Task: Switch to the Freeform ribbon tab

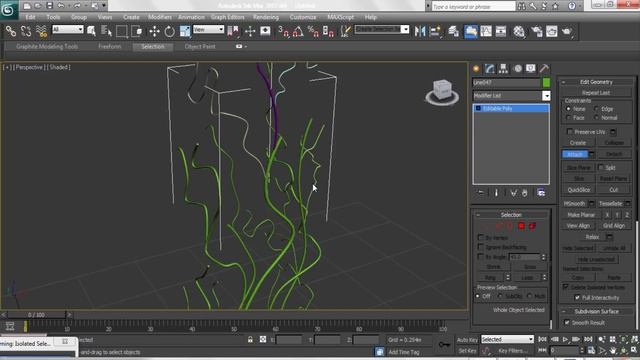Action: [x=110, y=47]
